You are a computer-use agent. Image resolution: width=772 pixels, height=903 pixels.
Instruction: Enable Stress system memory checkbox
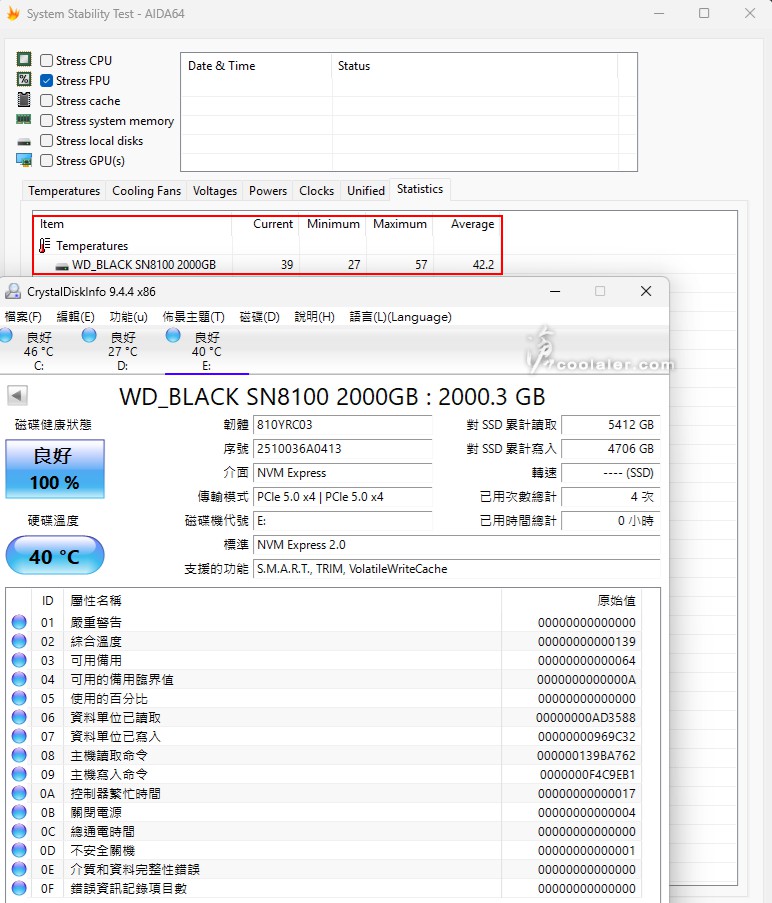pyautogui.click(x=47, y=121)
